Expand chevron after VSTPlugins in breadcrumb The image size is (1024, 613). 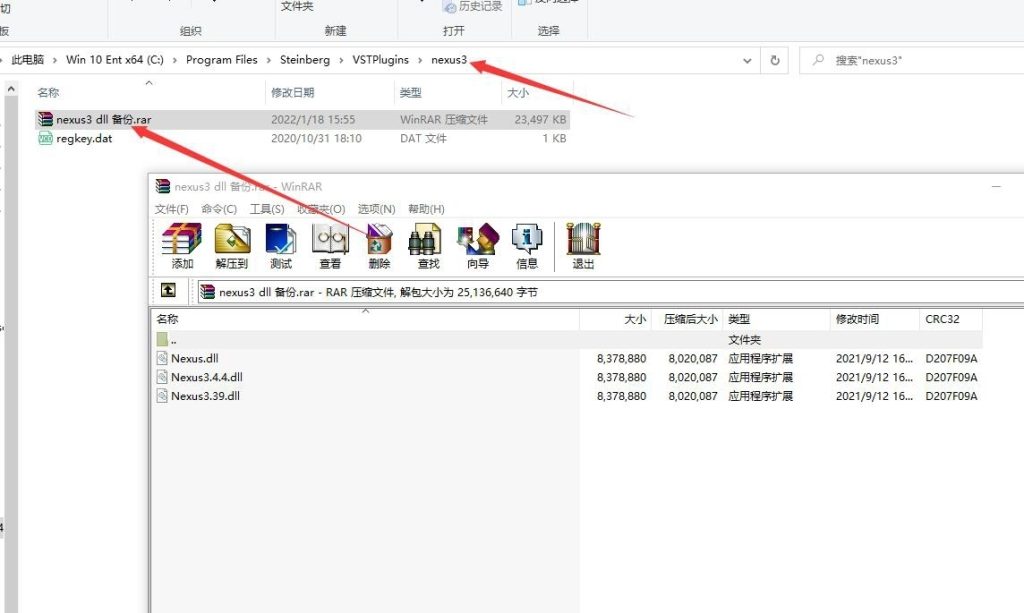[420, 60]
